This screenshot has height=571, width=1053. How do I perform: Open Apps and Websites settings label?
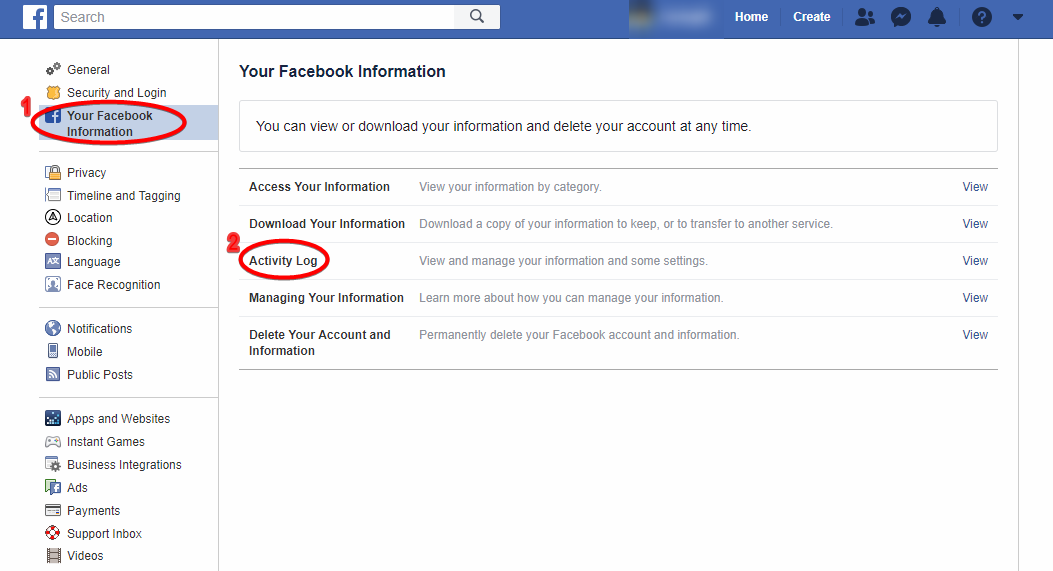pos(118,419)
